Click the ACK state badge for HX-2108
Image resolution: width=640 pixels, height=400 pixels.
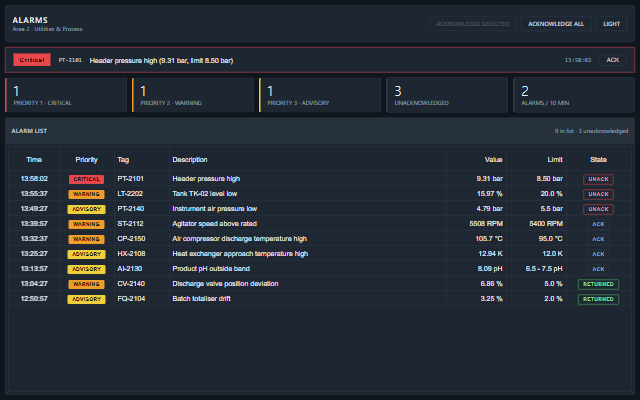598,254
